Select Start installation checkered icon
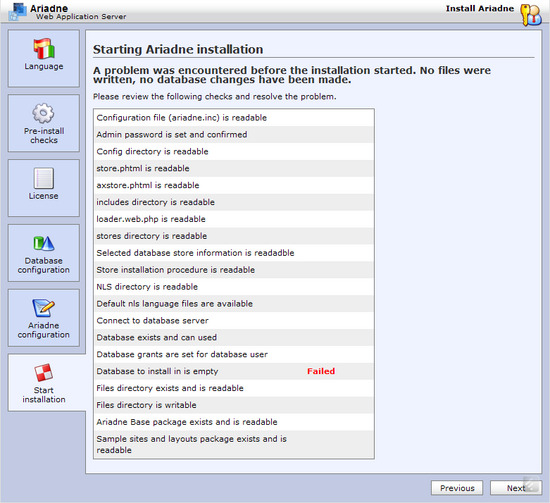Screen dimensions: 550x503 click(44, 373)
